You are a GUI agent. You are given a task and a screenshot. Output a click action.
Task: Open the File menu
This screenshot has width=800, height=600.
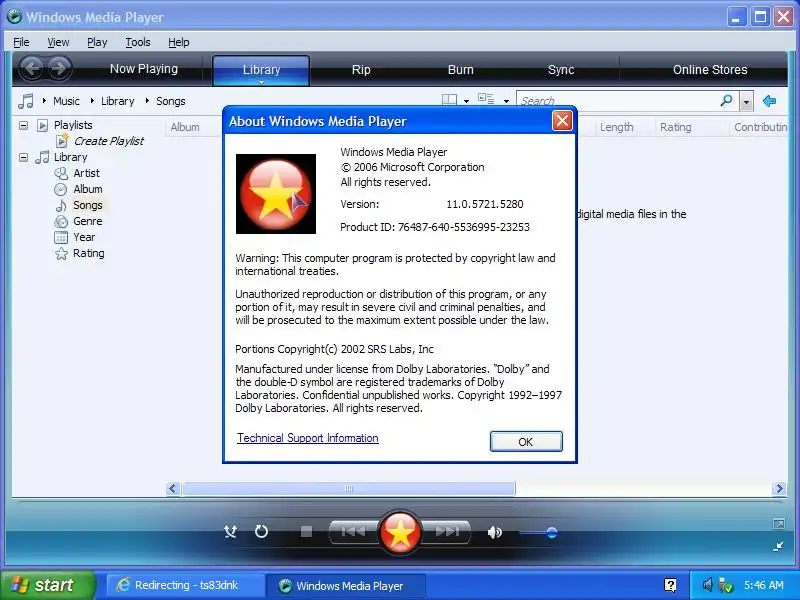tap(21, 42)
